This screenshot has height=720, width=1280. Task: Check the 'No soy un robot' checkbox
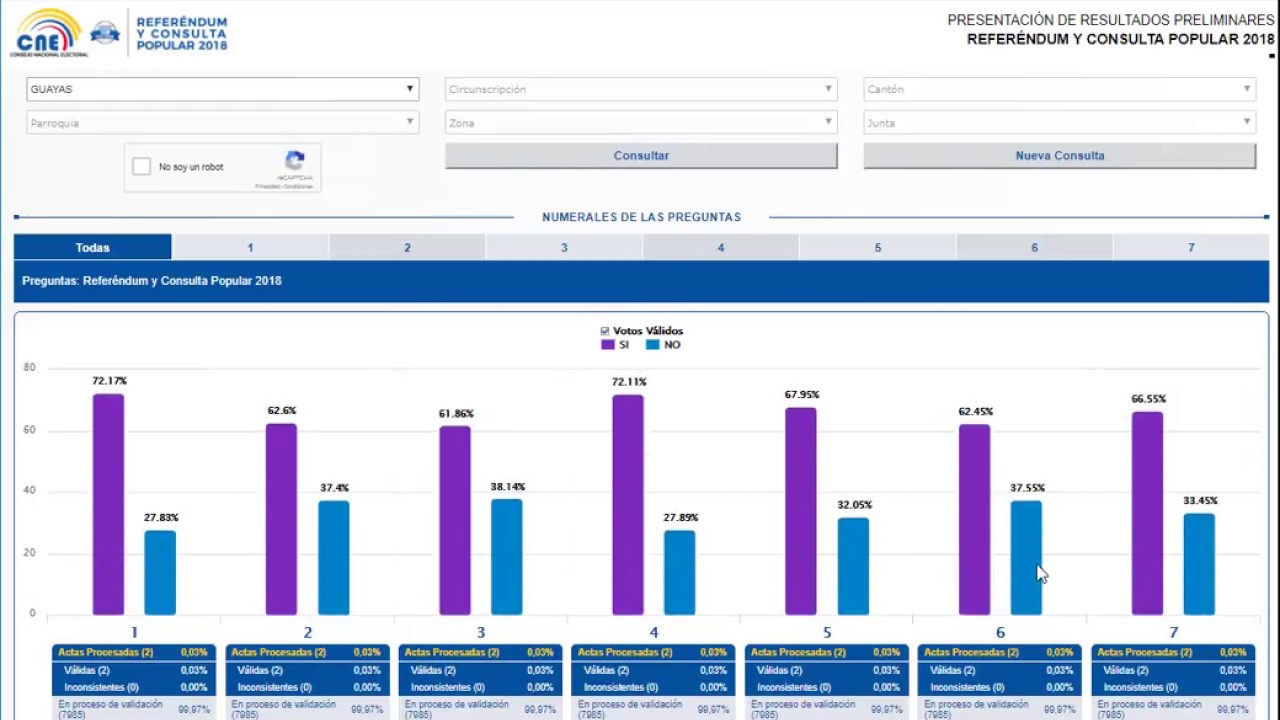[142, 167]
